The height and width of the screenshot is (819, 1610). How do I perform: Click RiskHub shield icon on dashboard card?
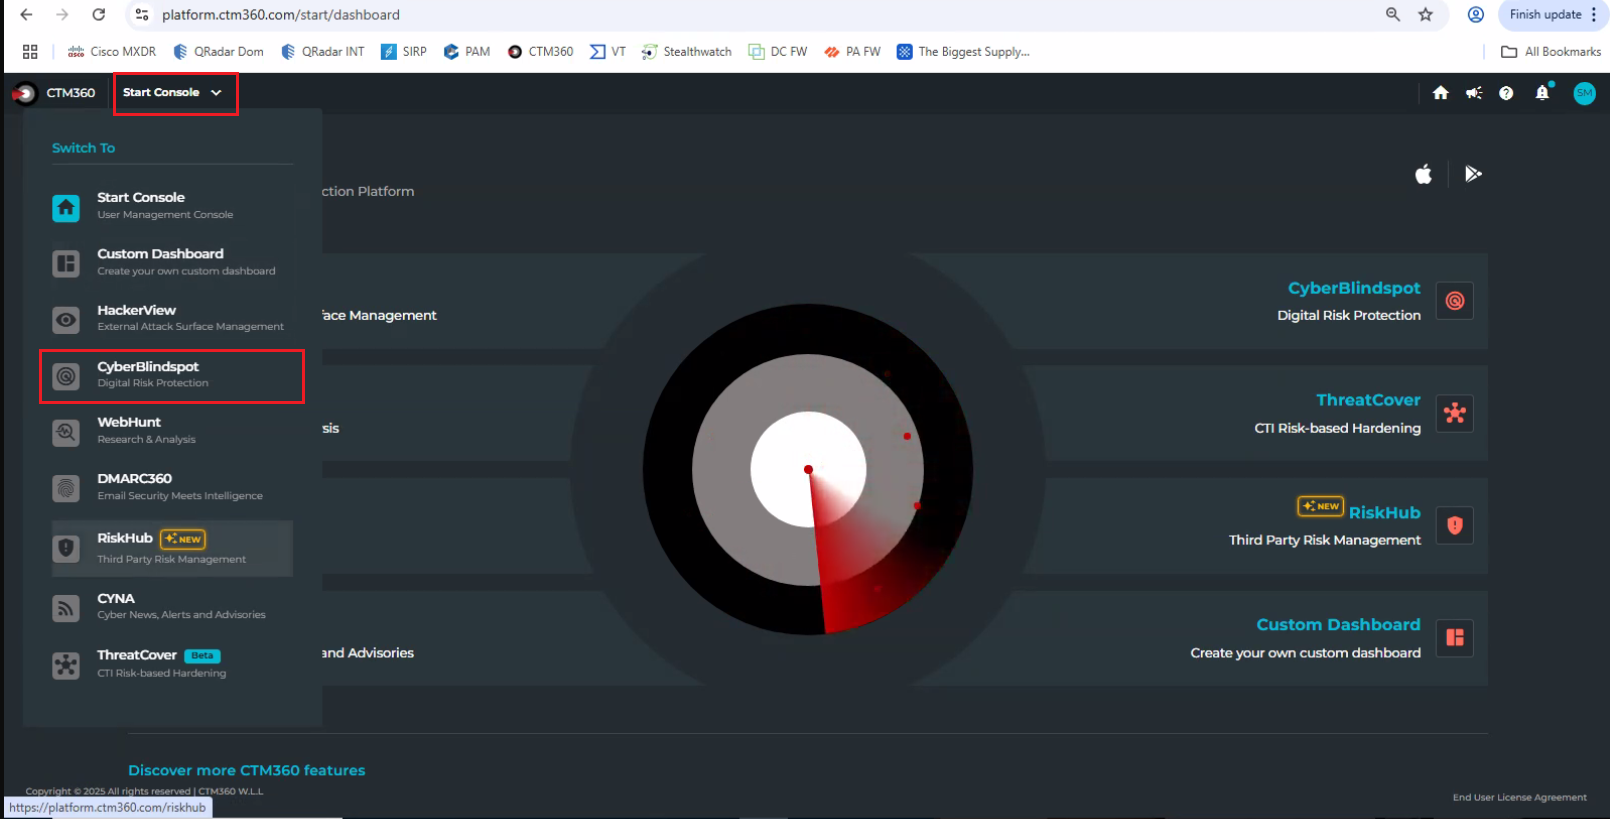1455,525
